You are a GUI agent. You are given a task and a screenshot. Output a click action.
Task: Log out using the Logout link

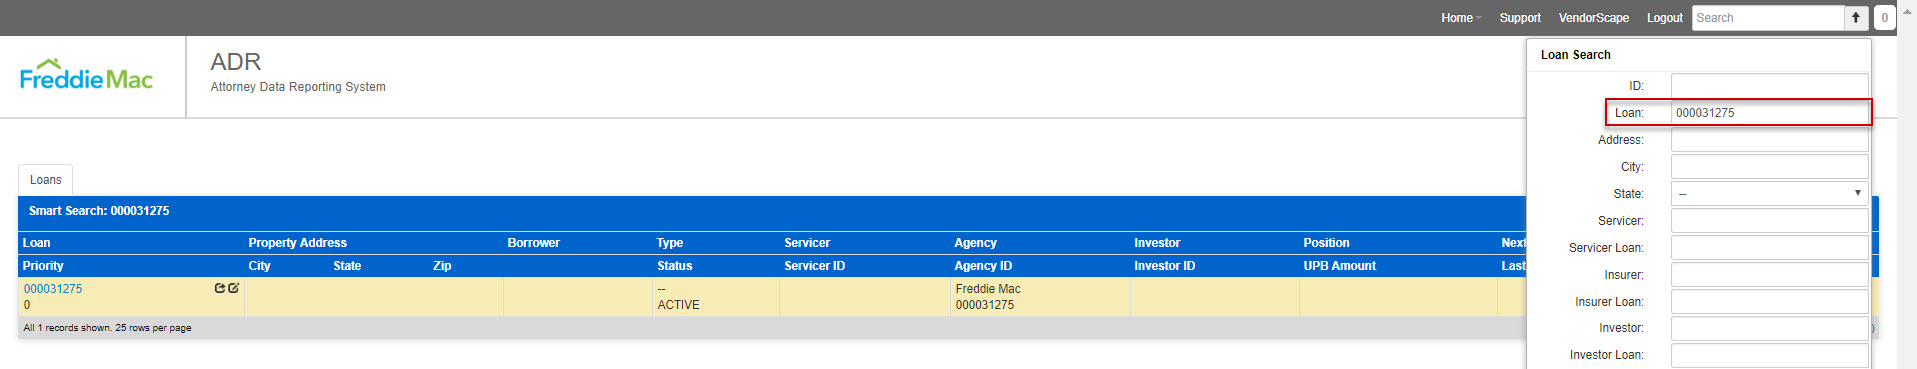(1664, 18)
